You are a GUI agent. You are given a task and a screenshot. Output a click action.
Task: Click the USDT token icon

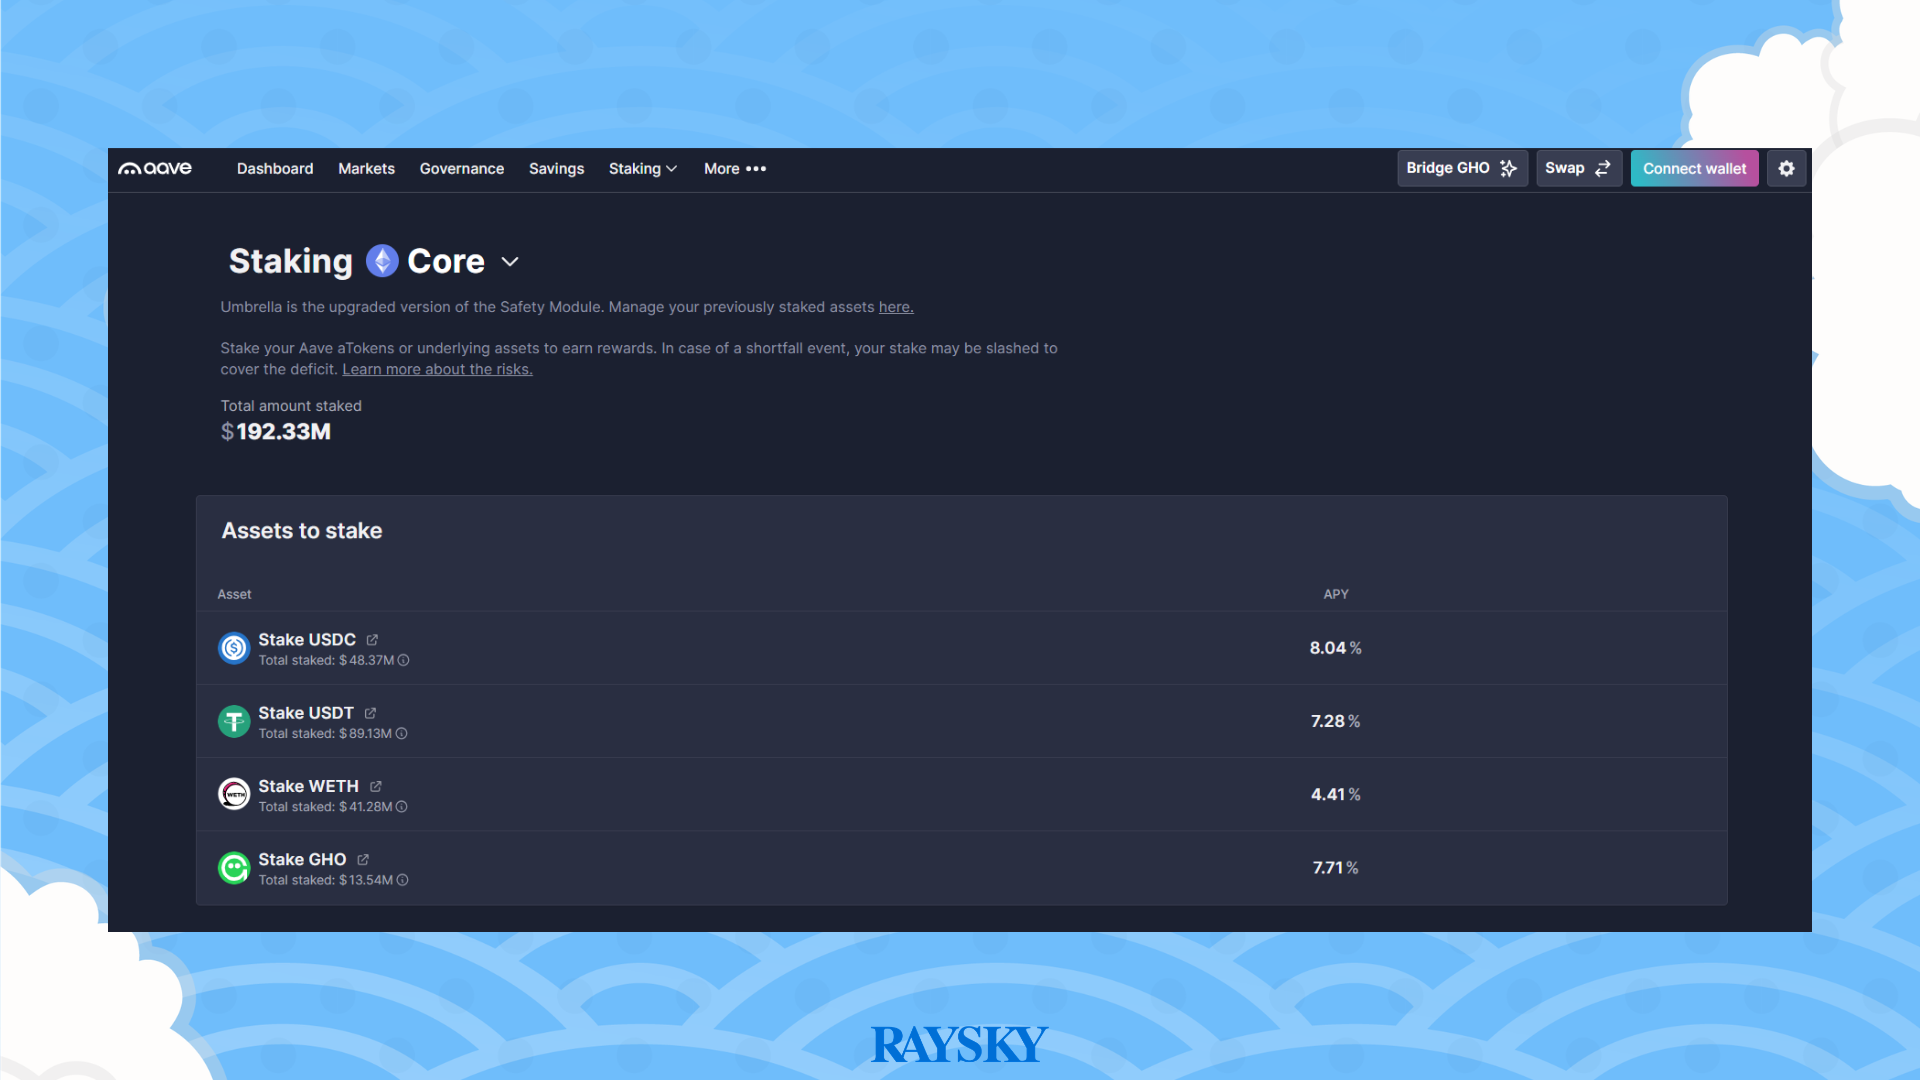click(x=234, y=721)
